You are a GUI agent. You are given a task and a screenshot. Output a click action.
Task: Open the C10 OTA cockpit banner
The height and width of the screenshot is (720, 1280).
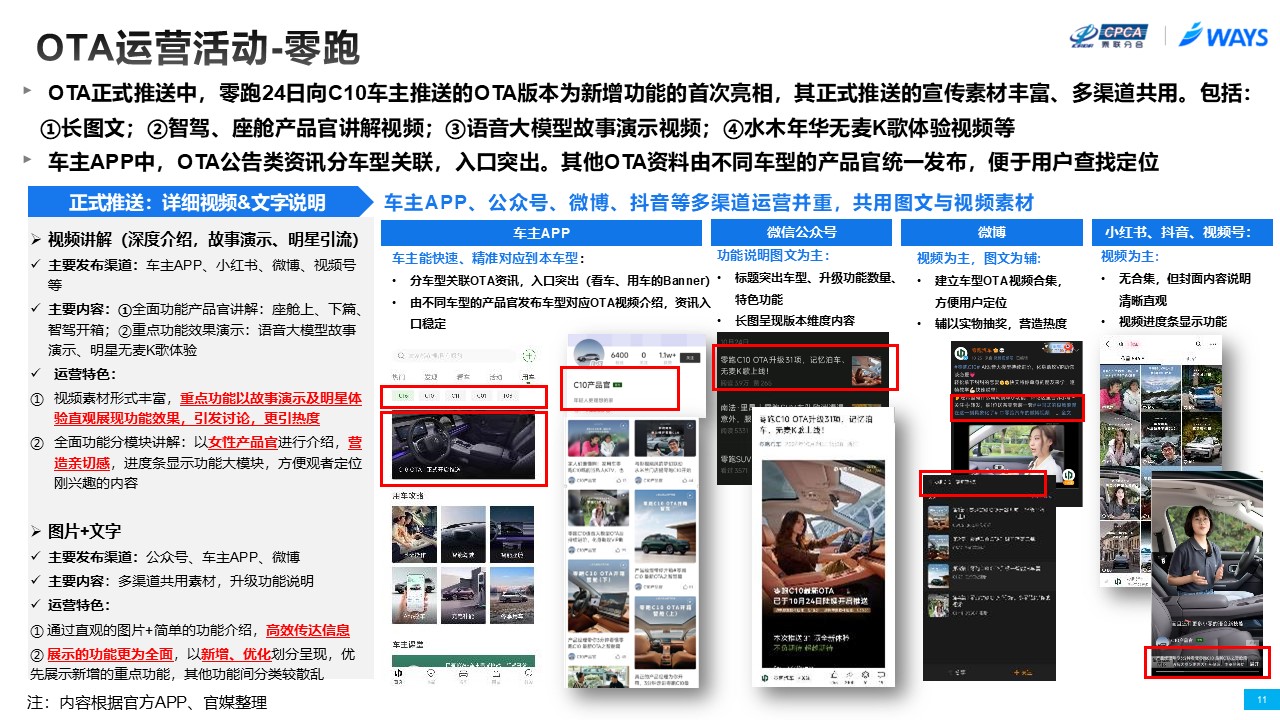(463, 447)
